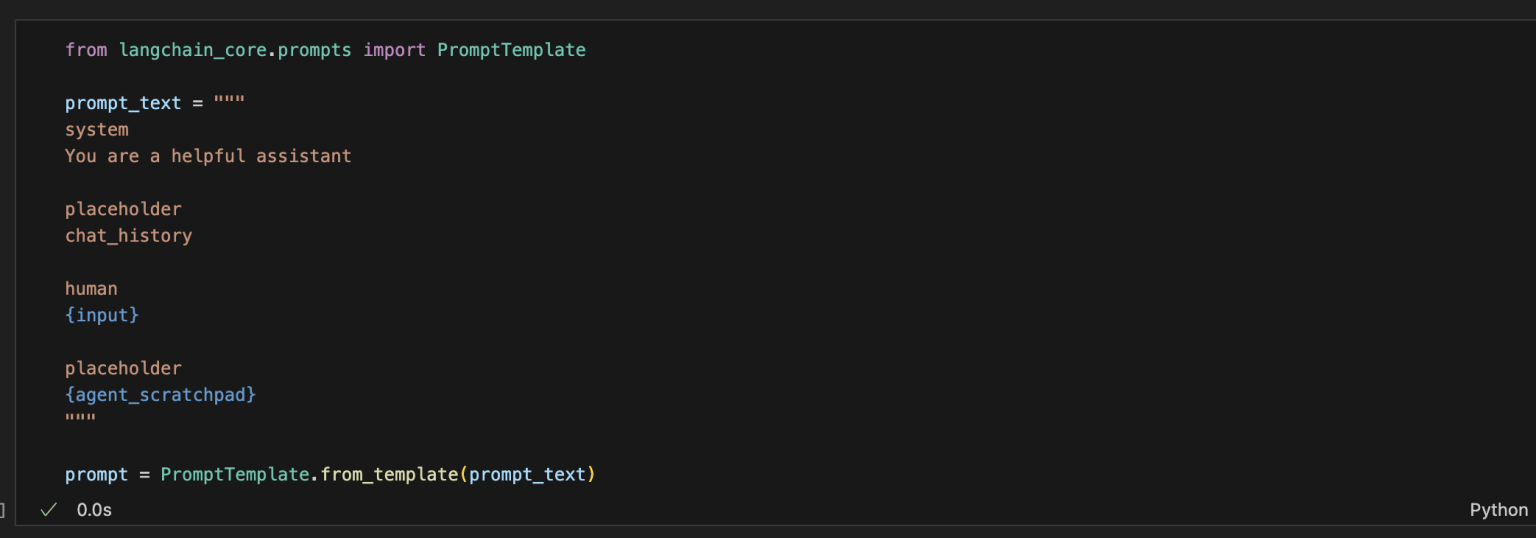Click prompt_text argument inside from_template parentheses

click(527, 474)
